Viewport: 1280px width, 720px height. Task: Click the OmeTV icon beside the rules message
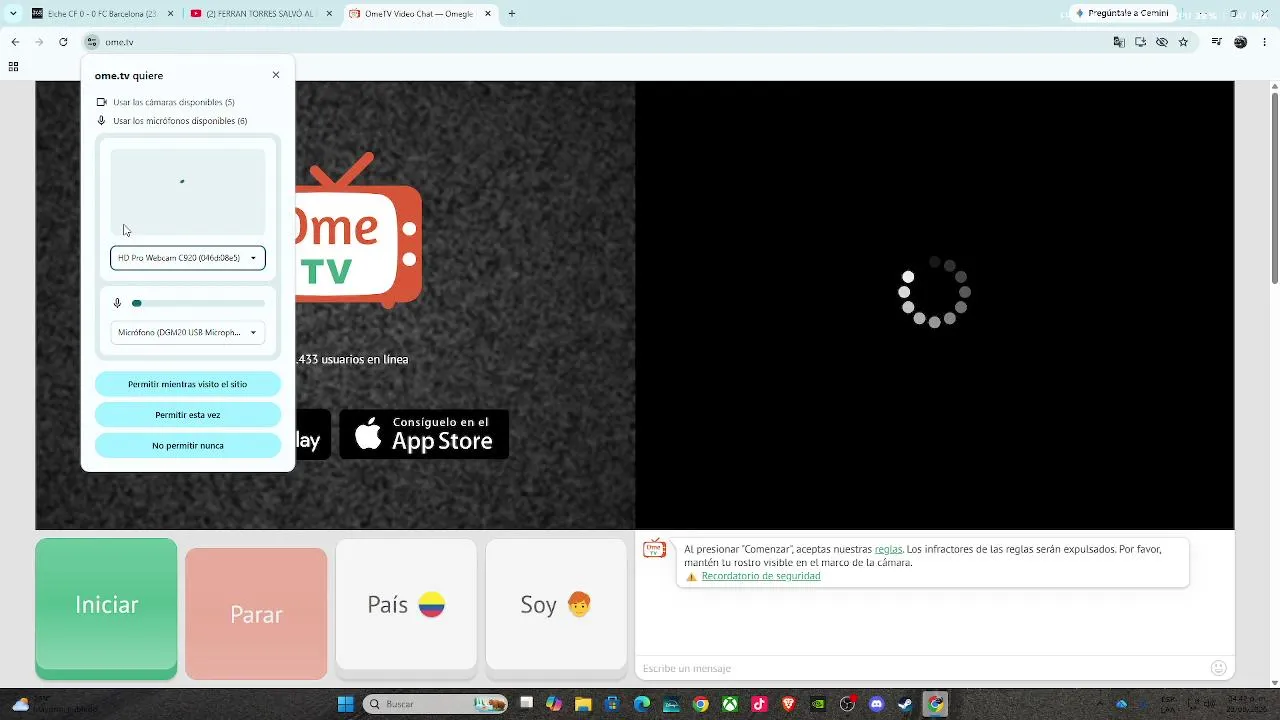(655, 549)
